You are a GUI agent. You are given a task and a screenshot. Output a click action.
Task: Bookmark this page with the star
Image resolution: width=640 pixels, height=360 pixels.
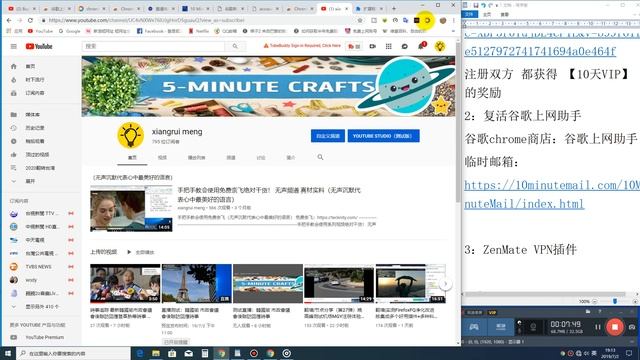click(360, 20)
